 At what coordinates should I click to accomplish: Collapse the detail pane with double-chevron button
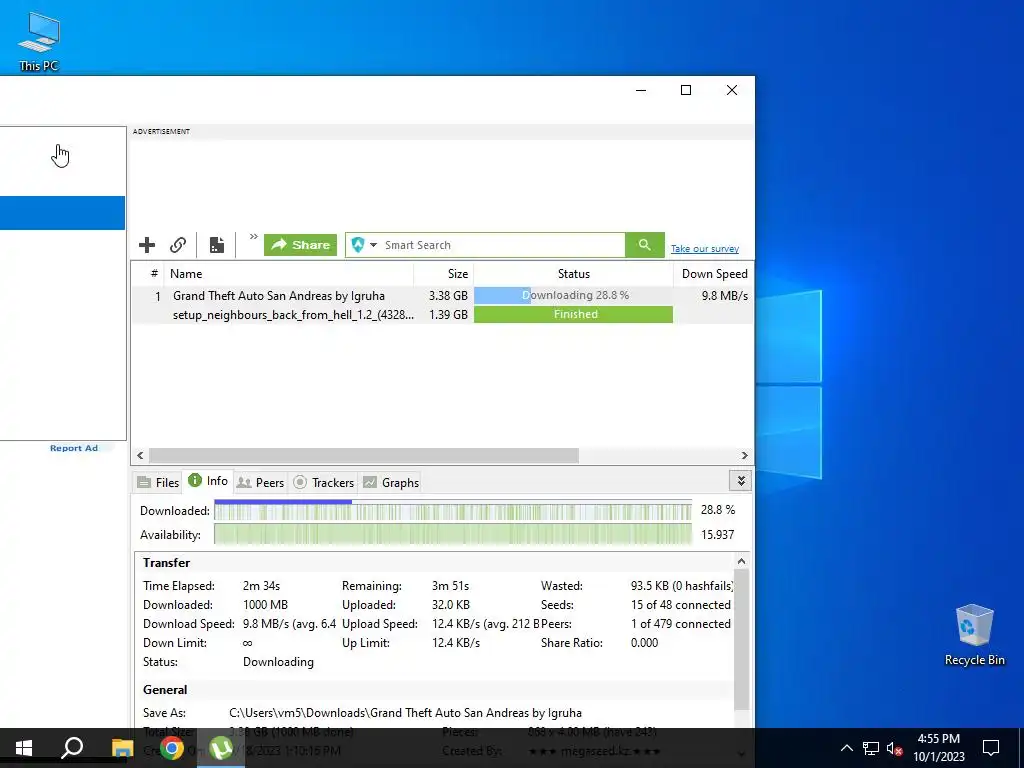[x=741, y=481]
